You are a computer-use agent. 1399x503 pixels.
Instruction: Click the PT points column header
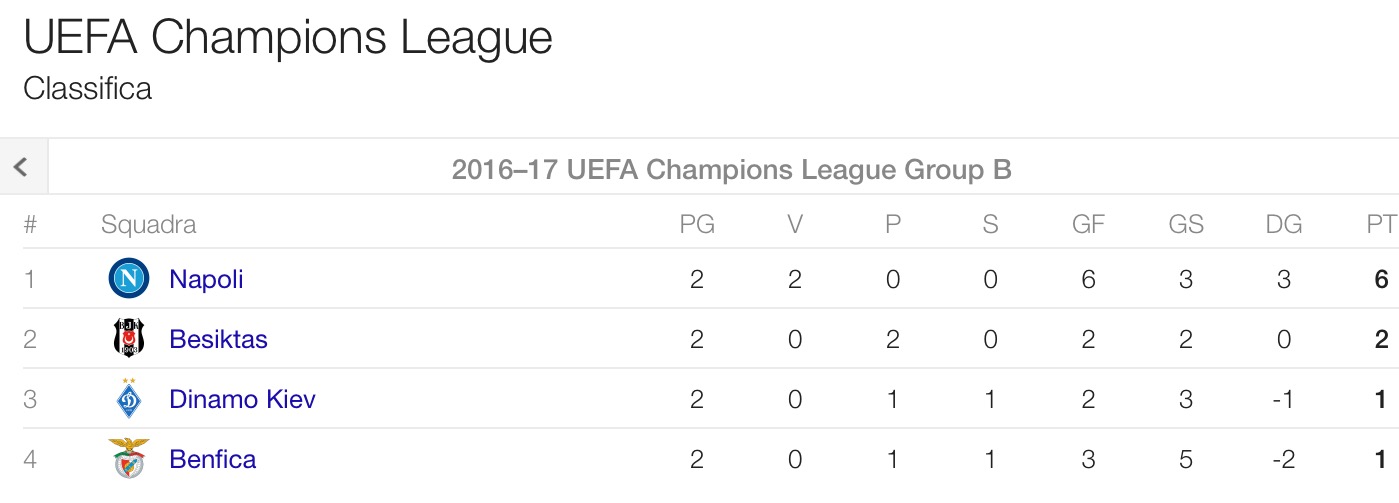point(1381,225)
